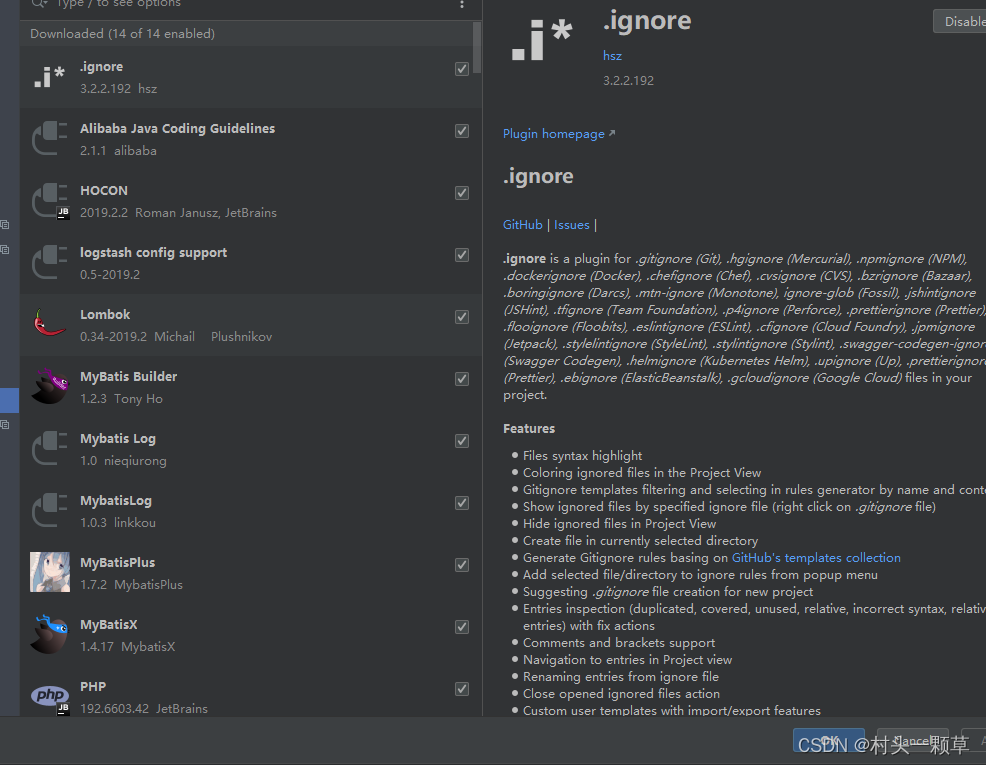The height and width of the screenshot is (765, 986).
Task: Open the plugin options three-dot menu
Action: pos(462,4)
